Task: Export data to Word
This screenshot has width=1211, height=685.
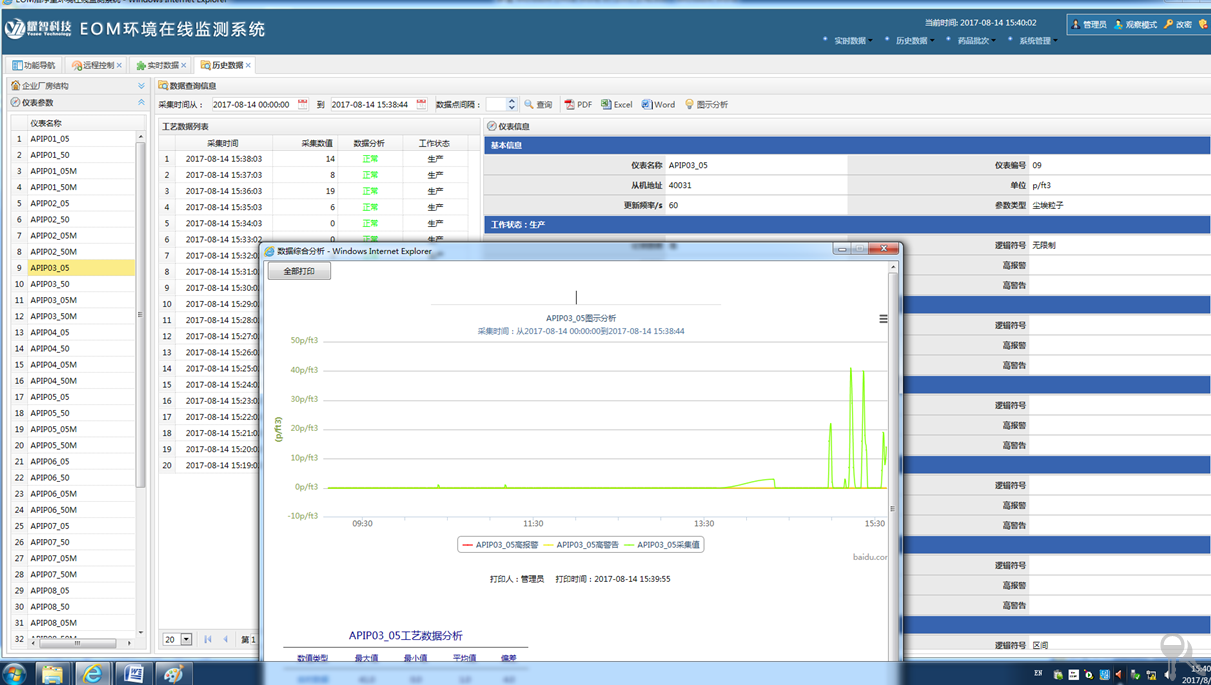Action: pos(647,104)
